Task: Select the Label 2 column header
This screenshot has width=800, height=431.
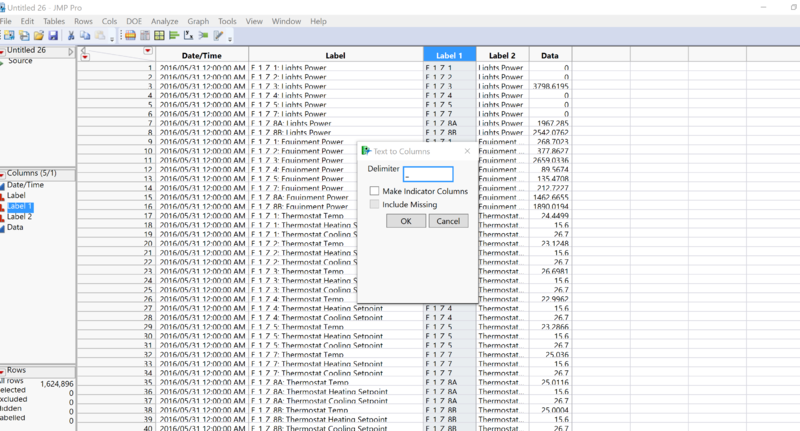Action: pos(502,55)
